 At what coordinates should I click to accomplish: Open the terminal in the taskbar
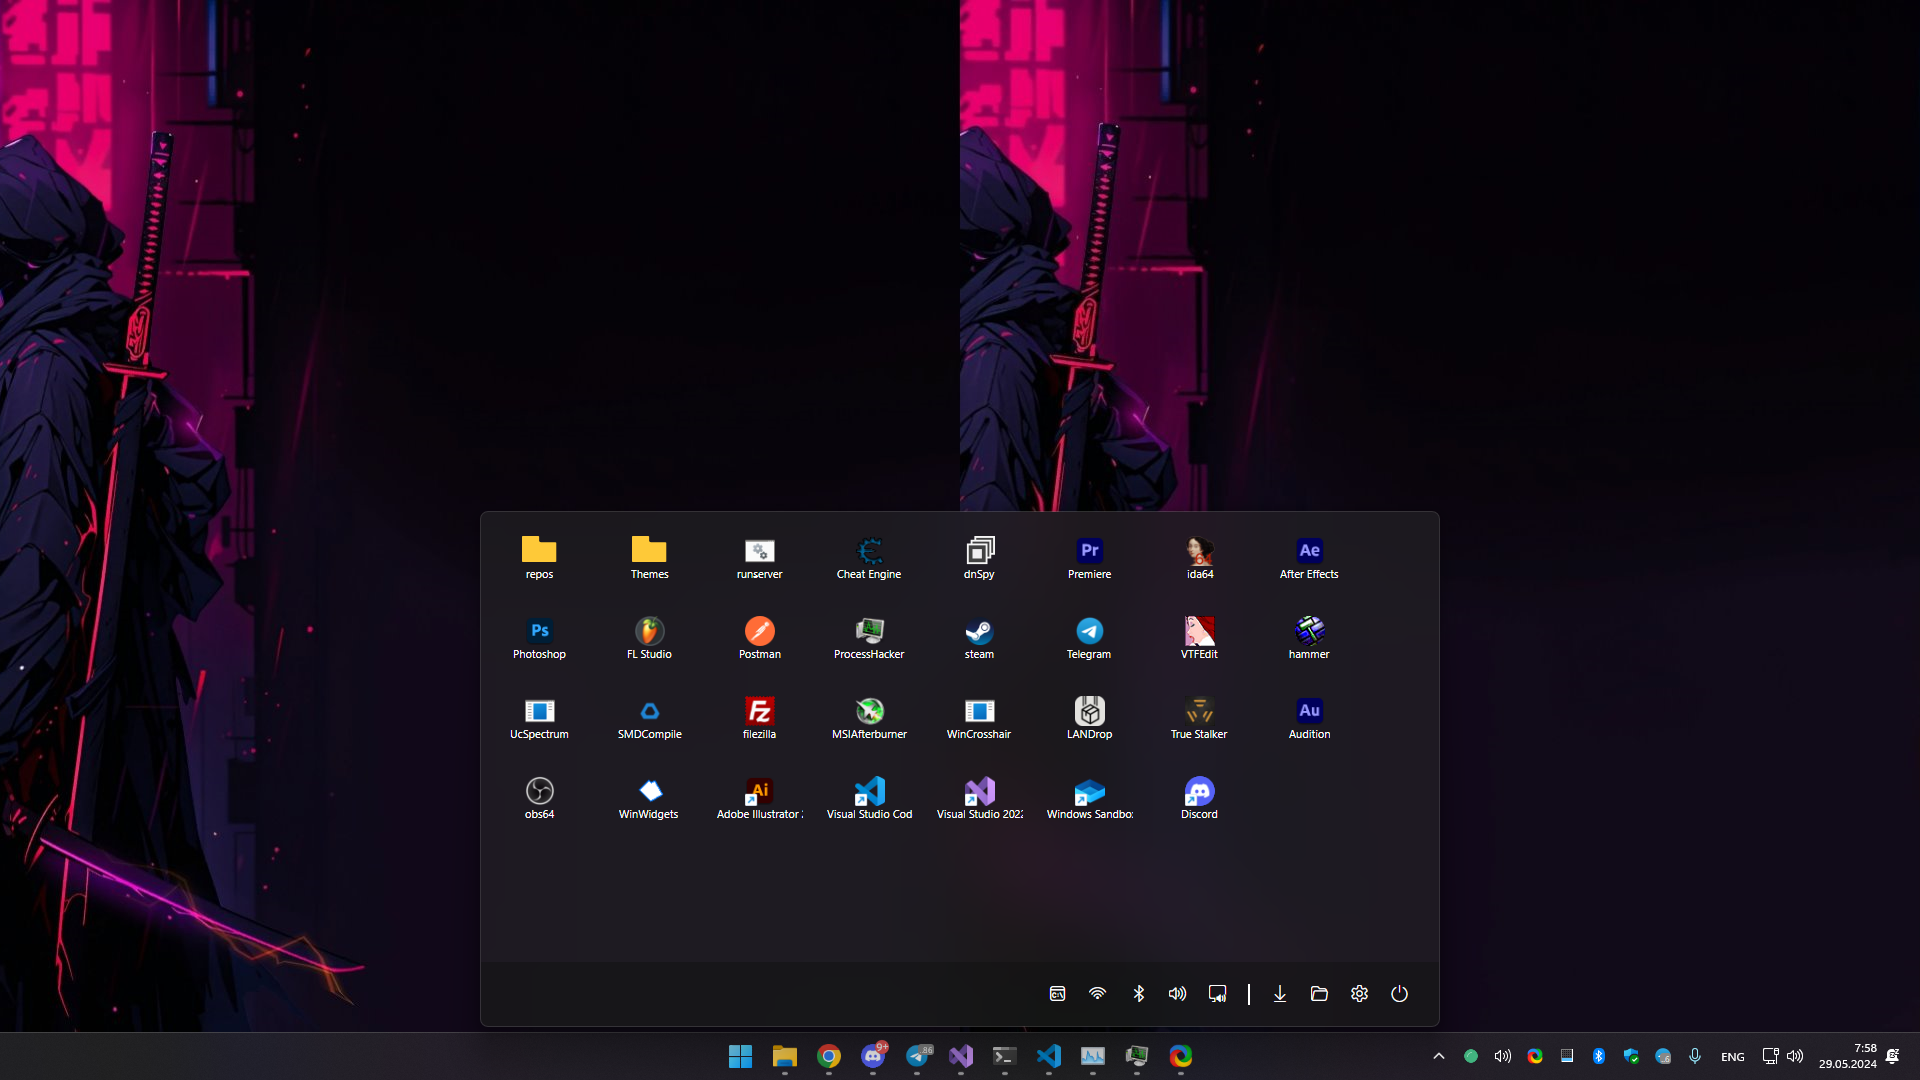[1005, 1056]
